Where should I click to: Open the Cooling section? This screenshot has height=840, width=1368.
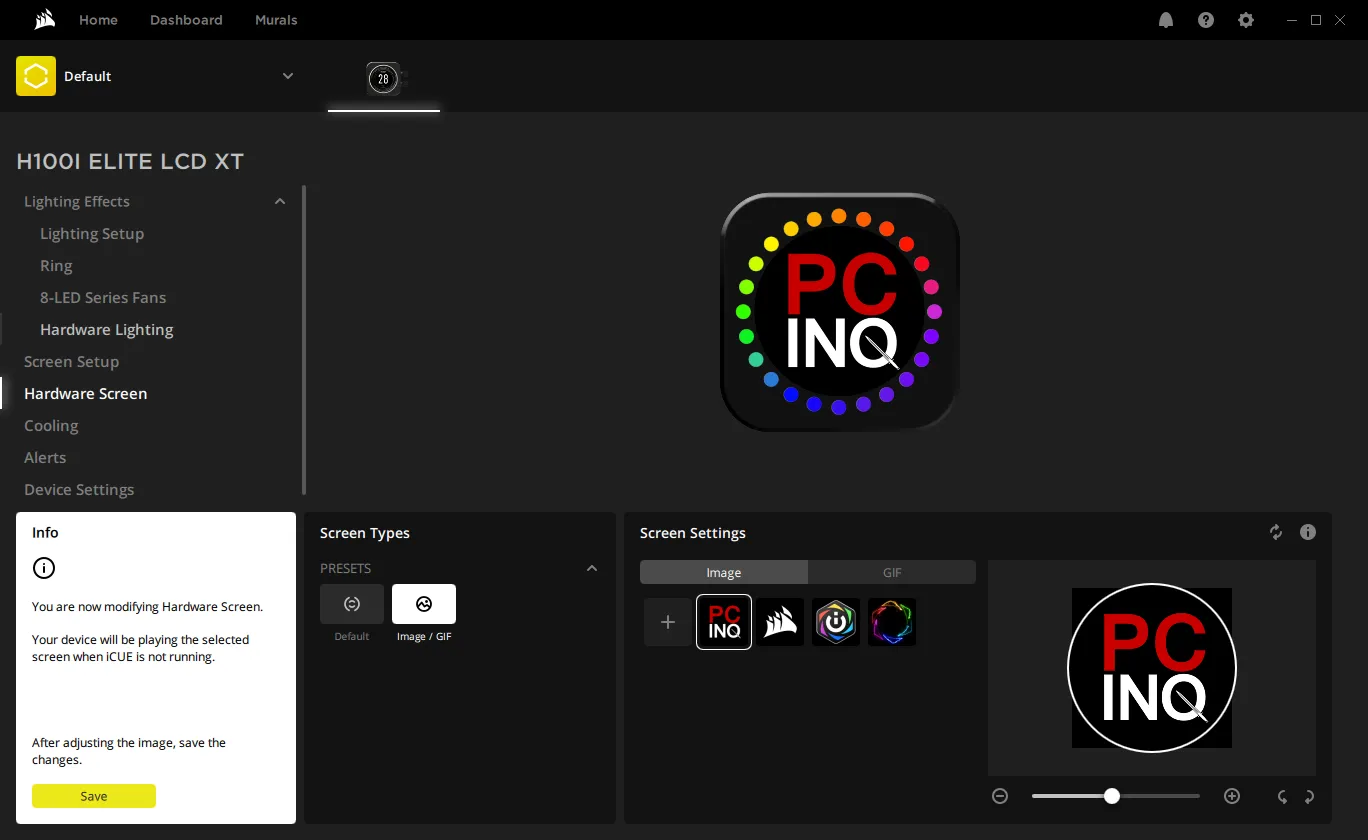(x=51, y=425)
